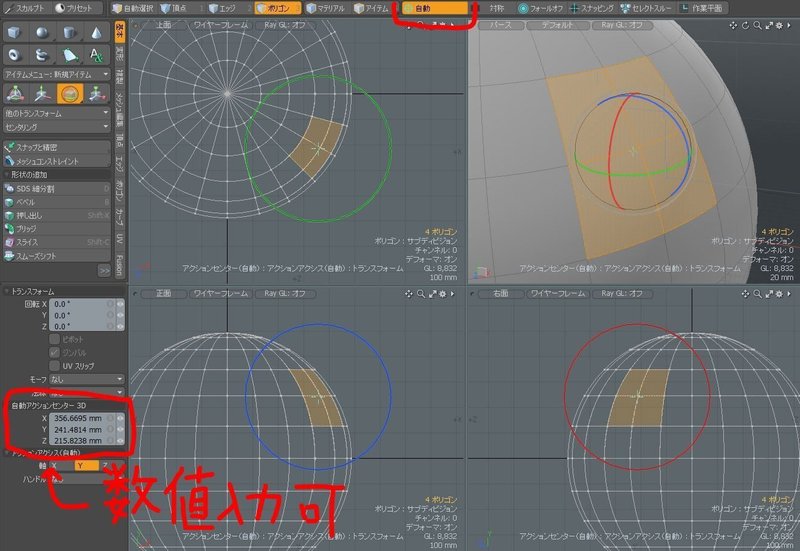Open the gear settings in right viewport
This screenshot has height=551, width=800.
[780, 294]
